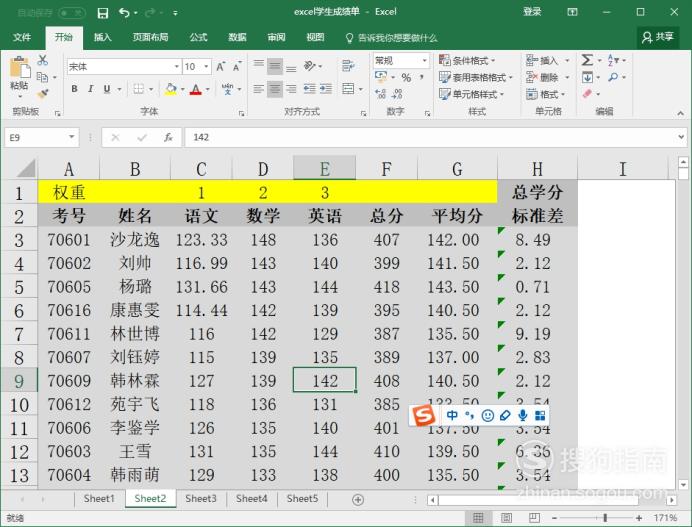Switch to the Insert ribbon tab

(102, 38)
